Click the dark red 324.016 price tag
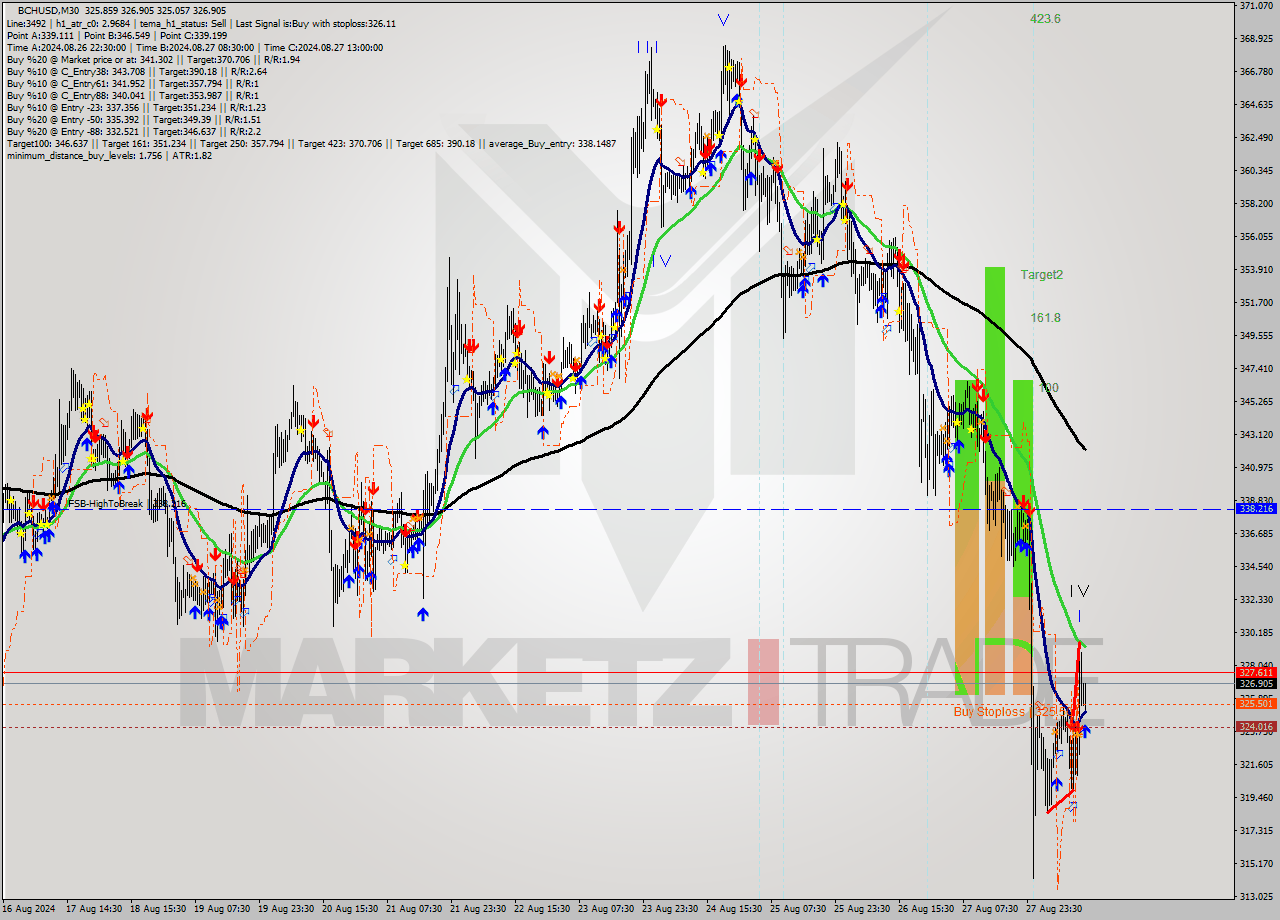Image resolution: width=1280 pixels, height=920 pixels. [1256, 727]
